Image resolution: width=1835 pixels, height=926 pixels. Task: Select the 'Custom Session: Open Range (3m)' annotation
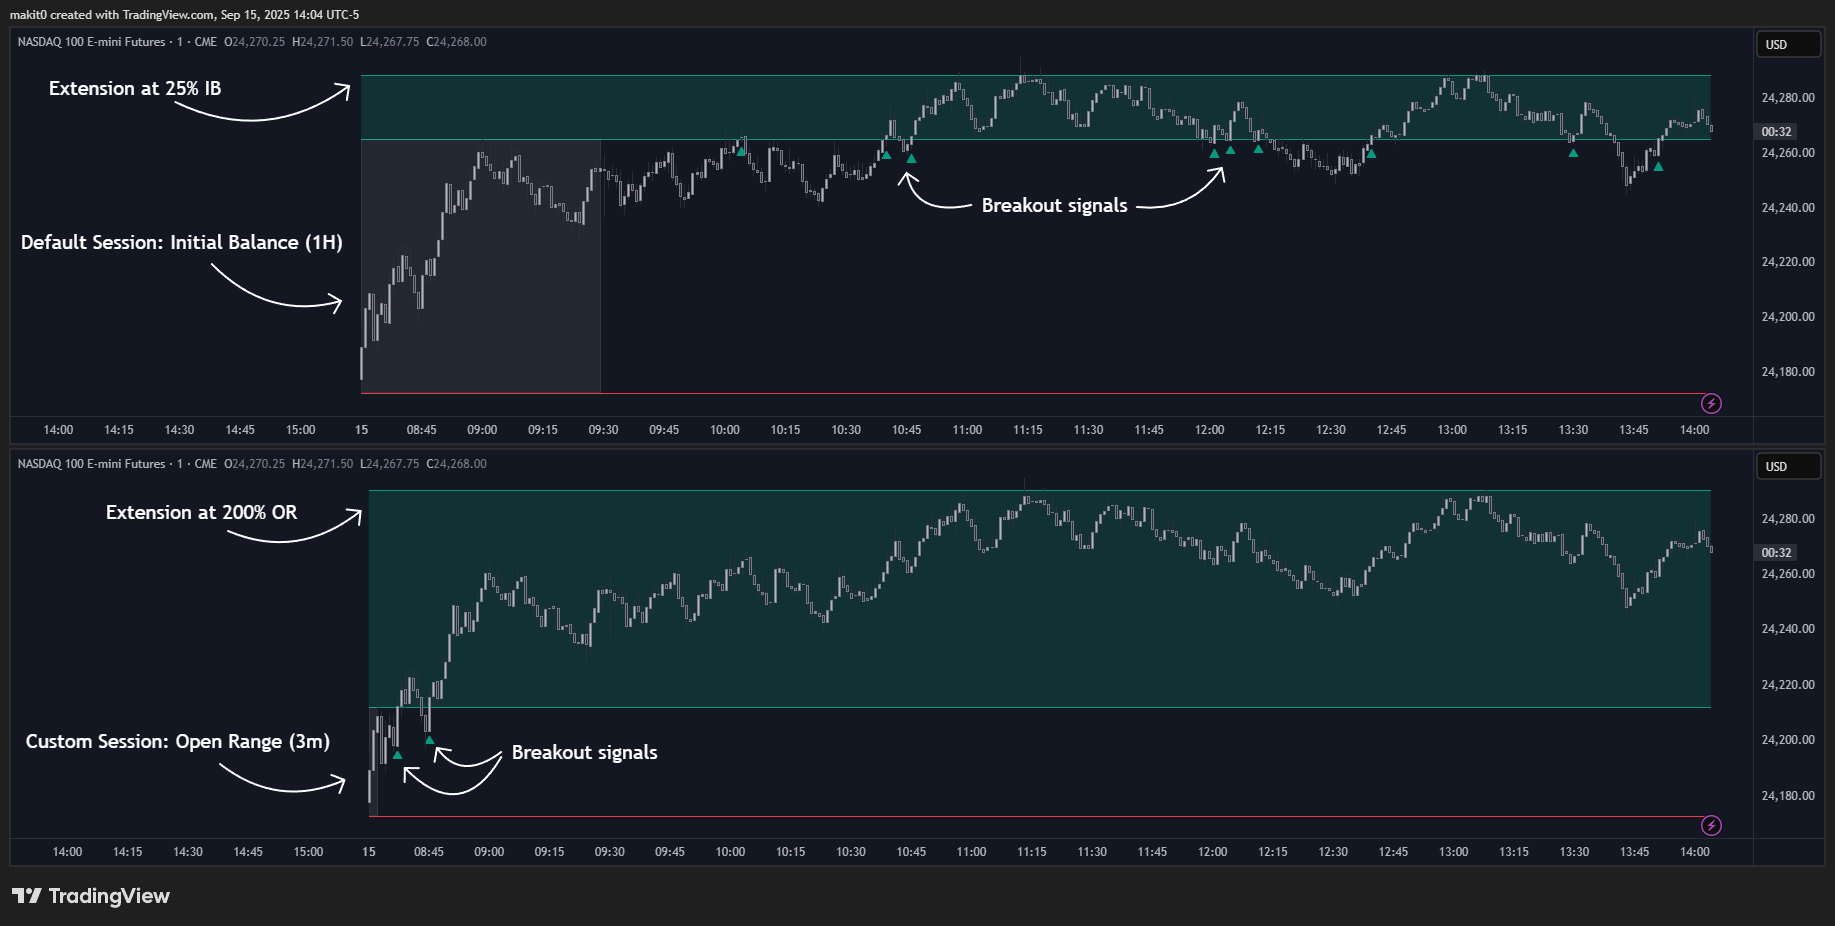point(178,742)
